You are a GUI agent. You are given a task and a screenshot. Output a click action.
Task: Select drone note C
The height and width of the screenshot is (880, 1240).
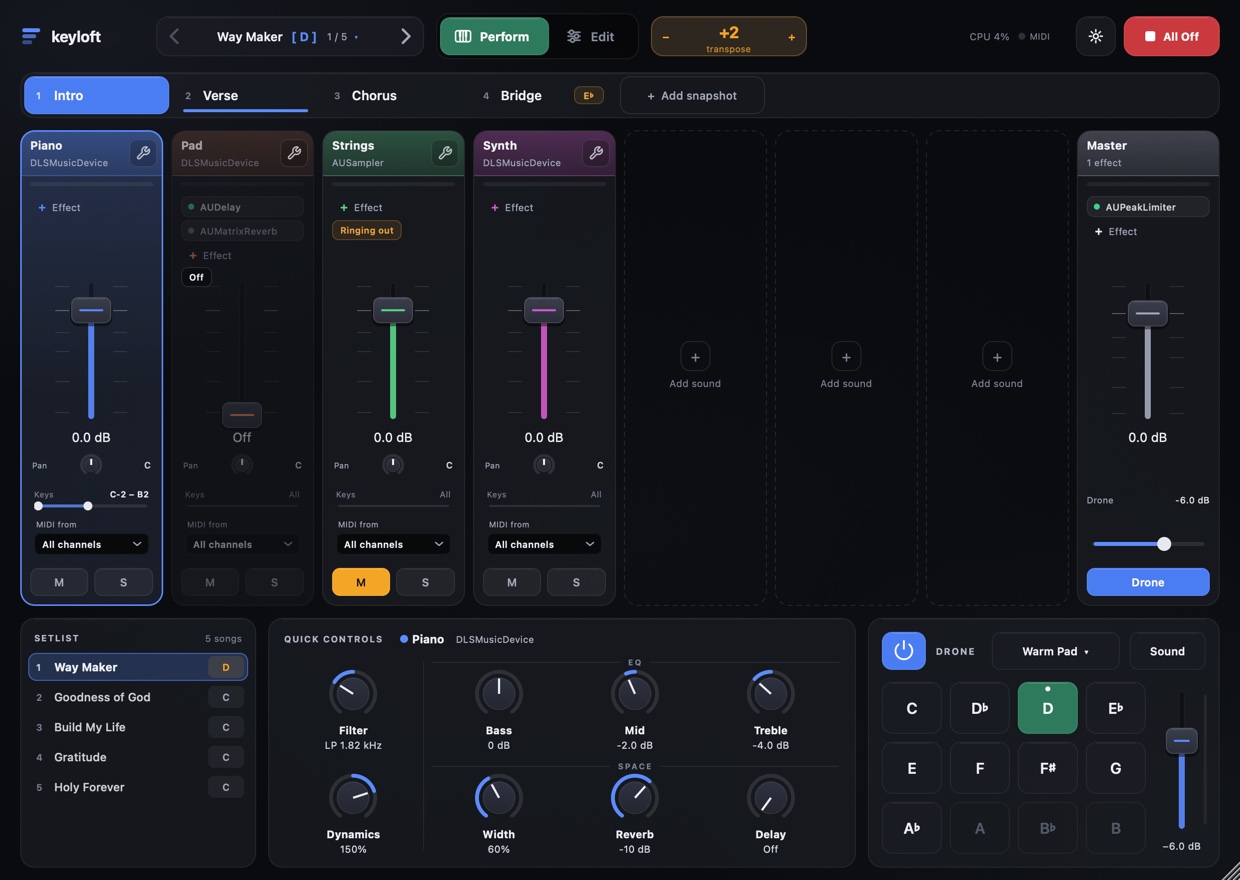coord(911,708)
